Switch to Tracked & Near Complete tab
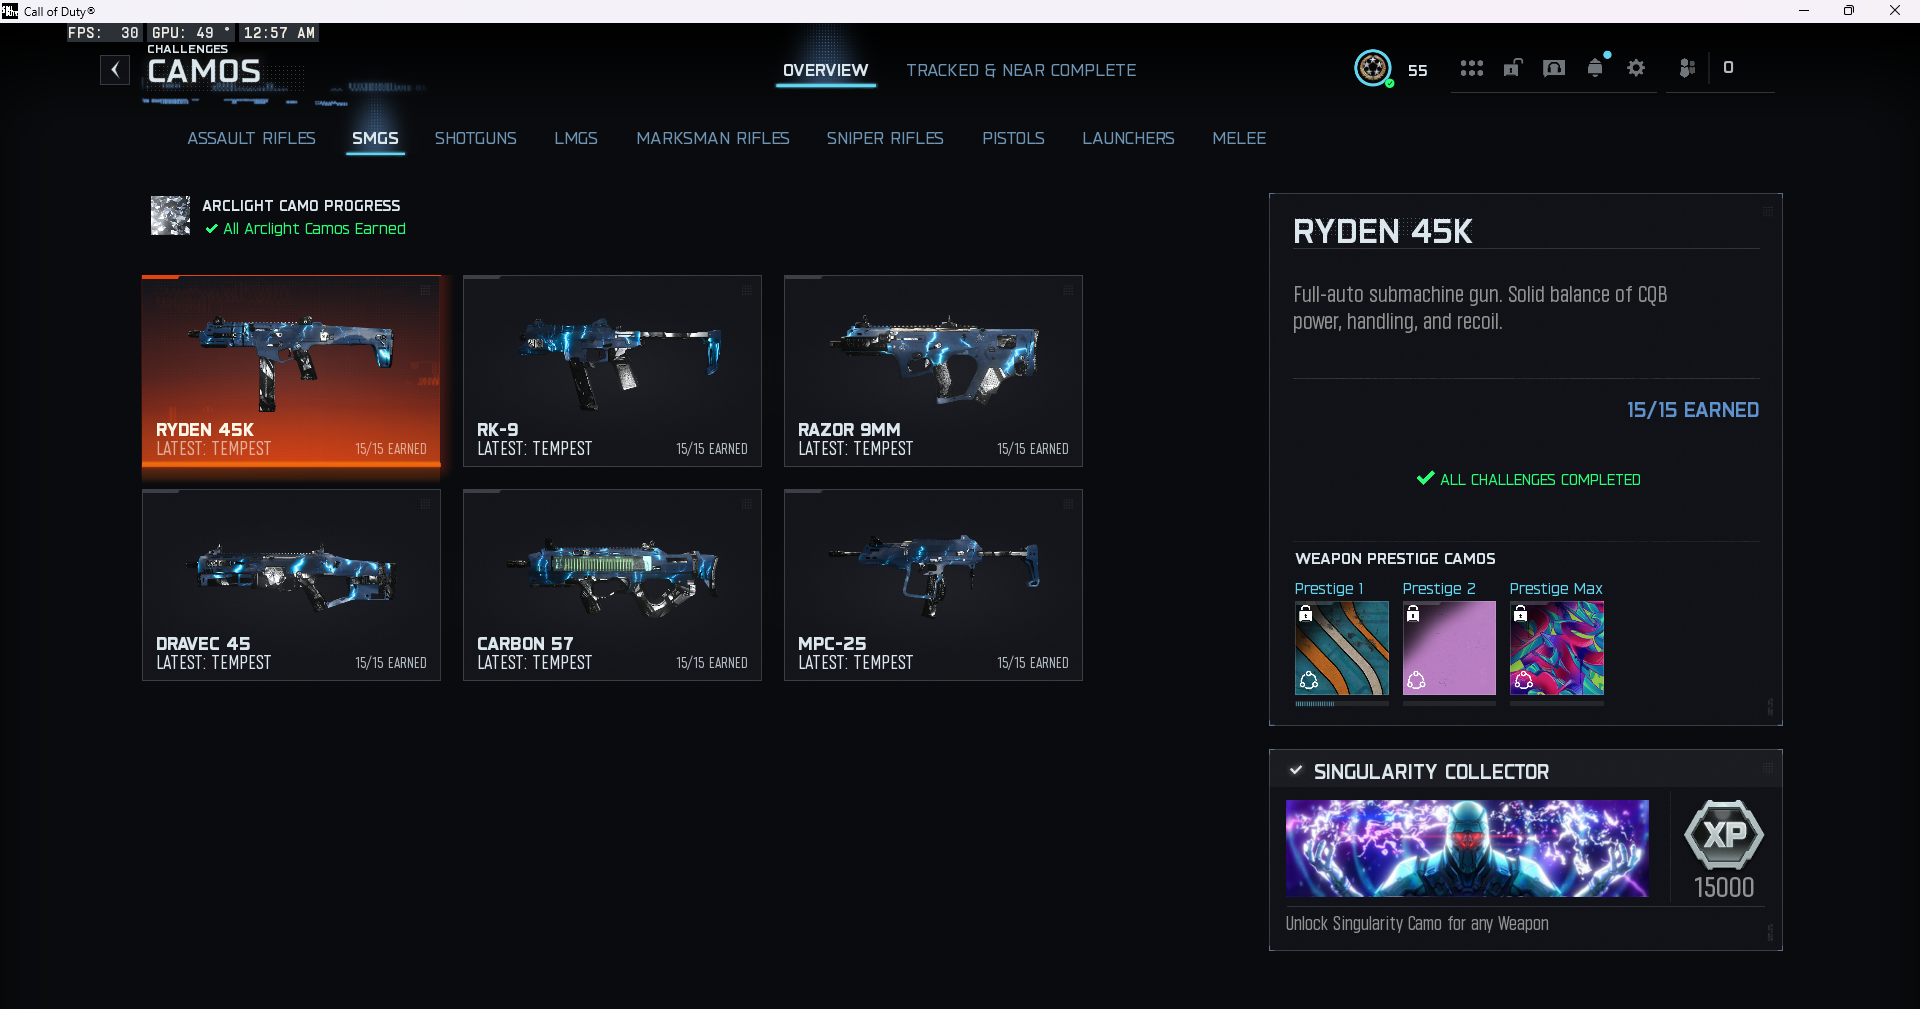Screen dimensions: 1920x1009 point(1021,70)
